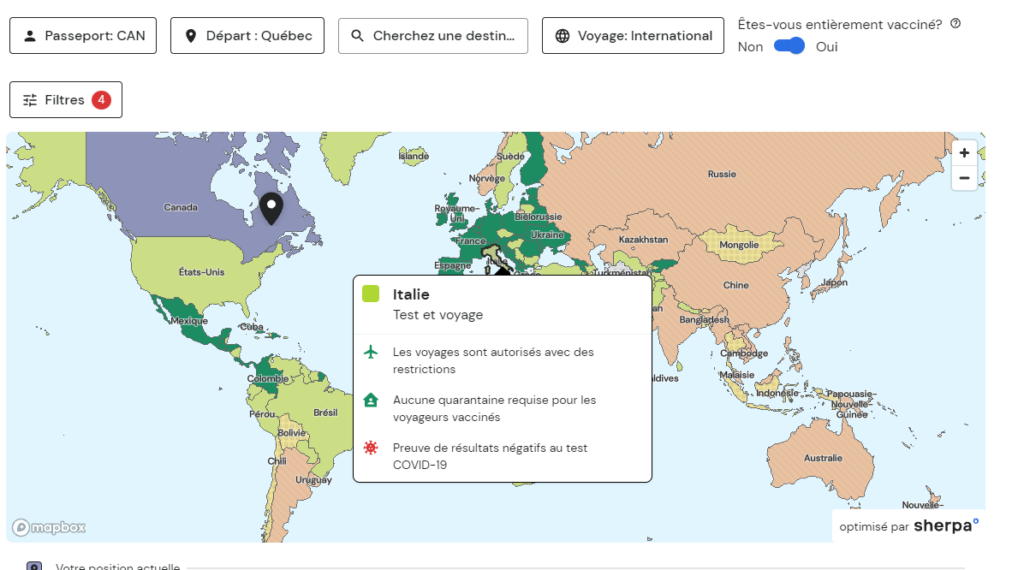Click the Italie title in the popup
The image size is (1024, 570).
(x=411, y=294)
